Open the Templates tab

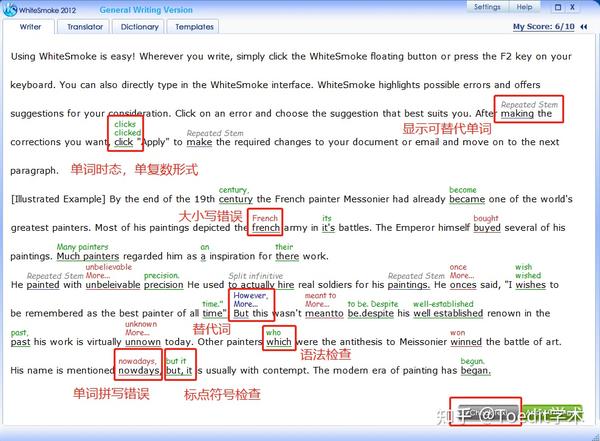pyautogui.click(x=194, y=27)
